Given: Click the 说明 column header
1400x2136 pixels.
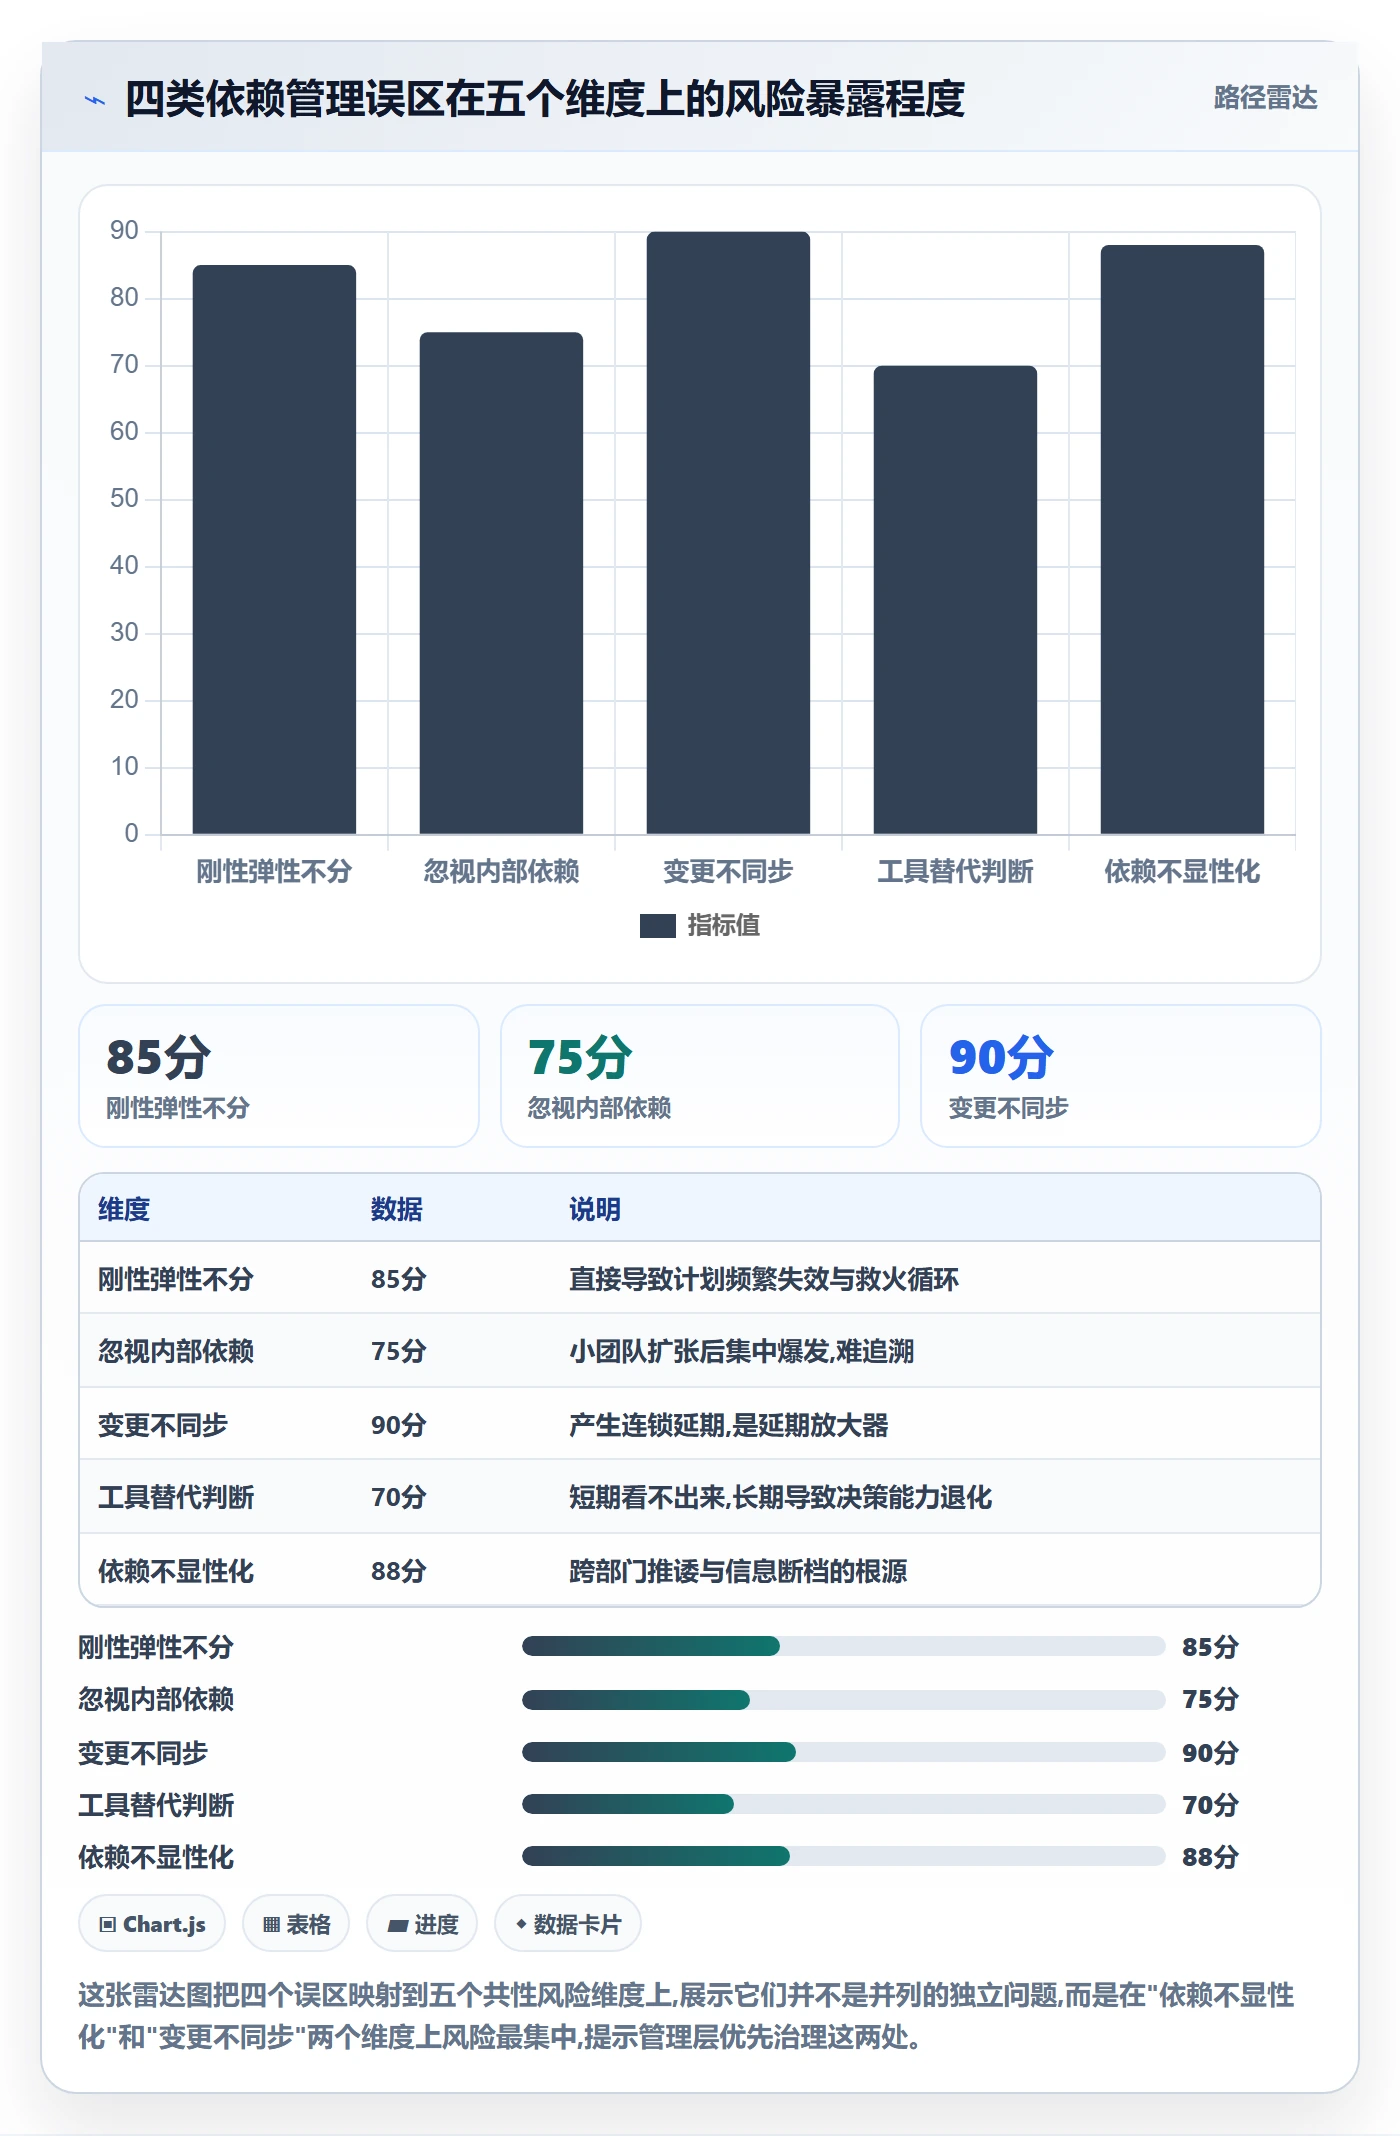Looking at the screenshot, I should [x=595, y=1209].
